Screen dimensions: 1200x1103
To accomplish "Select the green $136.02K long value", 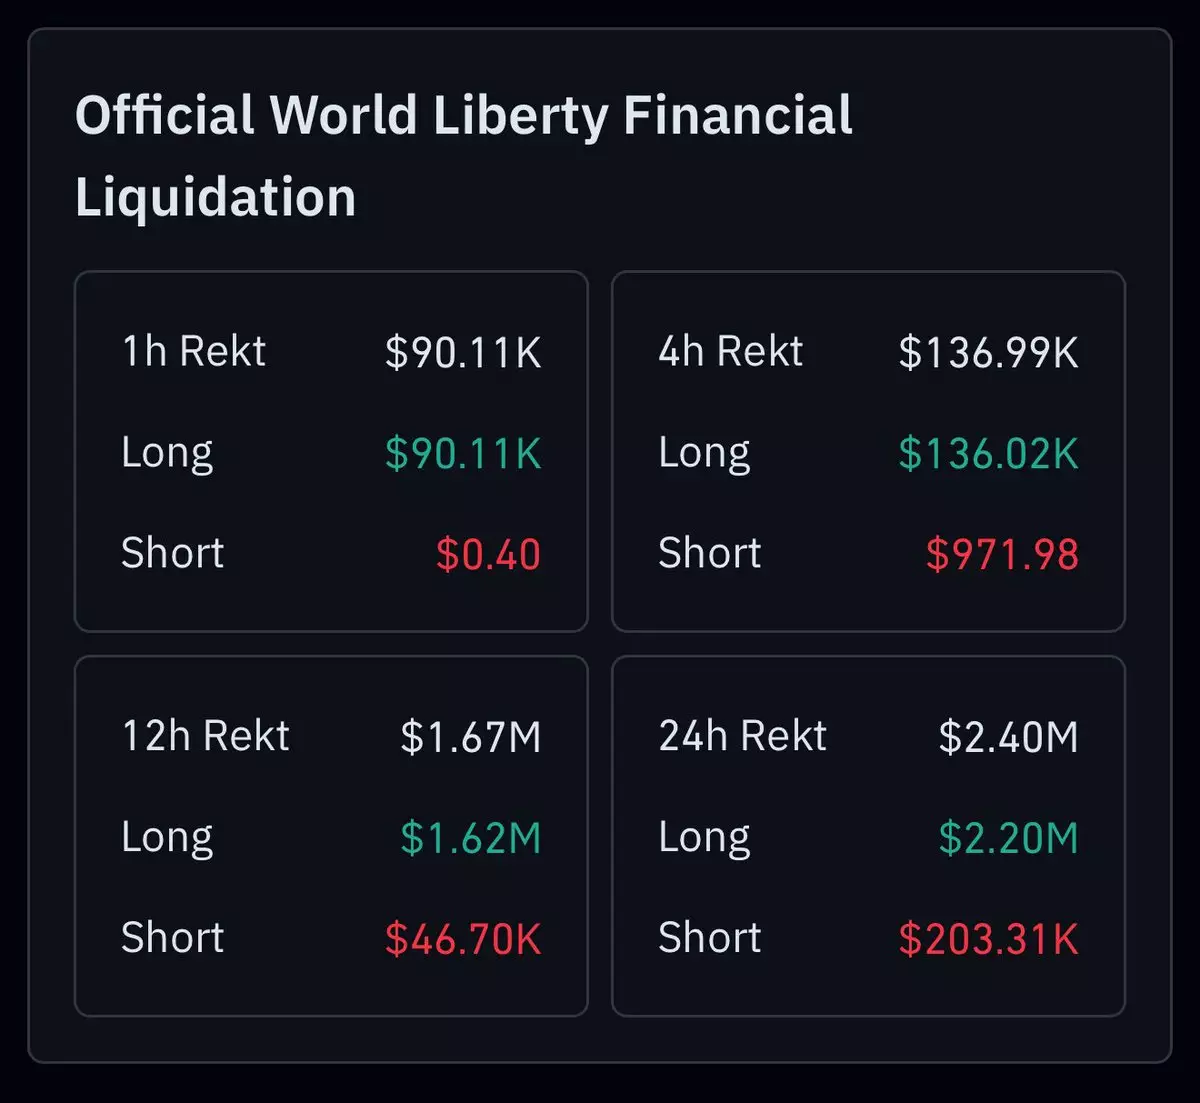I will 988,454.
